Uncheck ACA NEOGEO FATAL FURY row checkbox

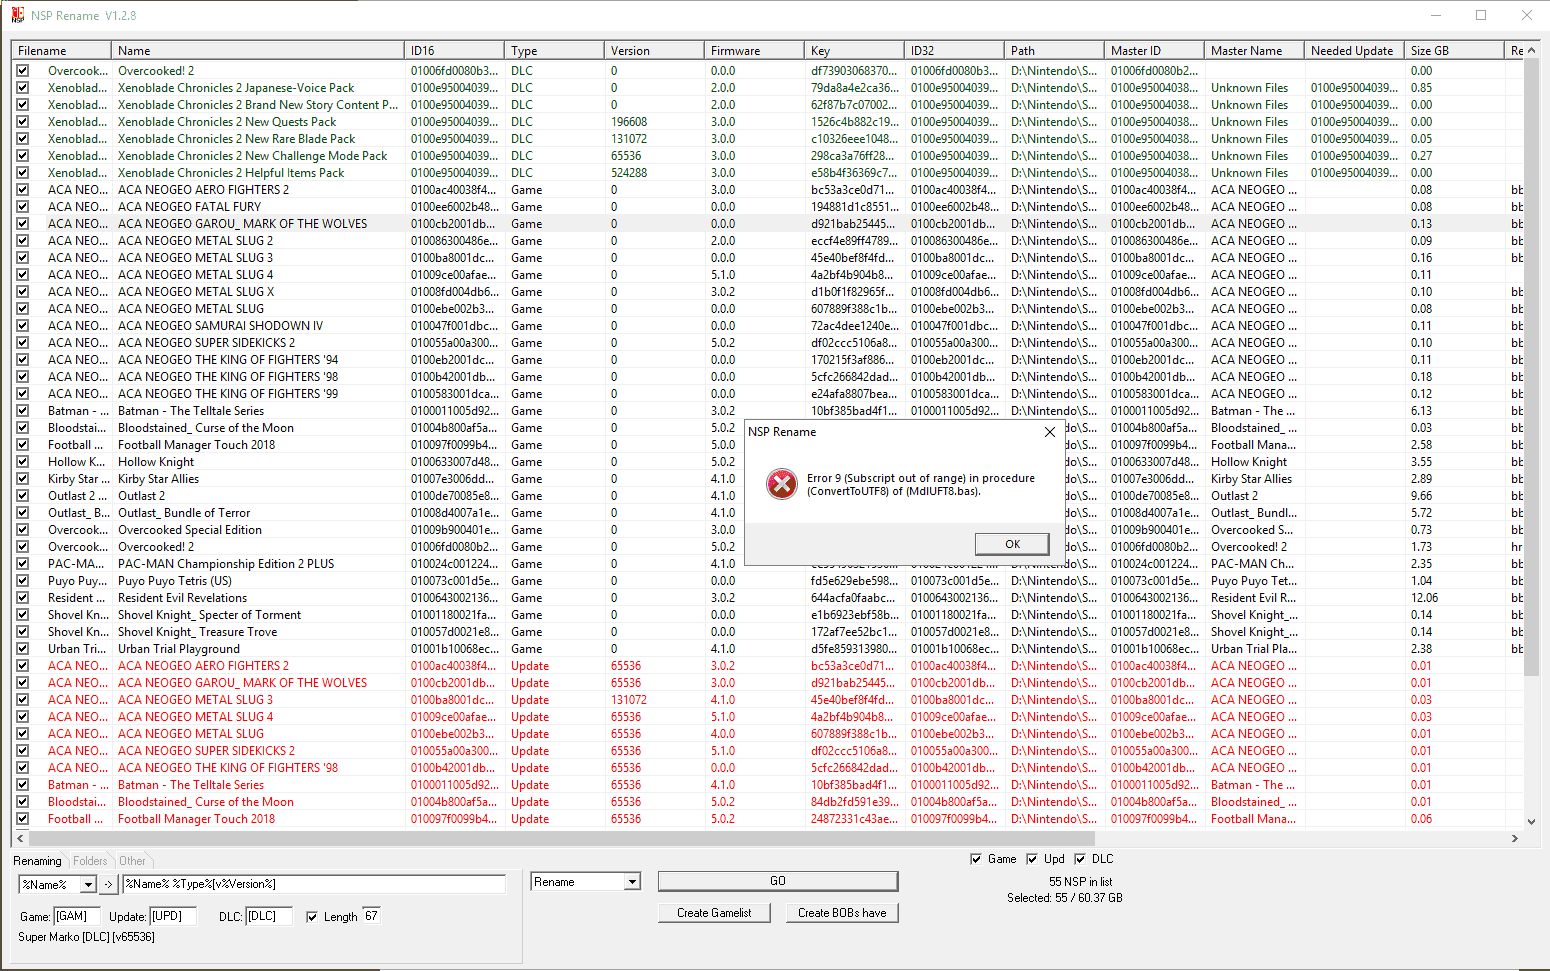23,207
